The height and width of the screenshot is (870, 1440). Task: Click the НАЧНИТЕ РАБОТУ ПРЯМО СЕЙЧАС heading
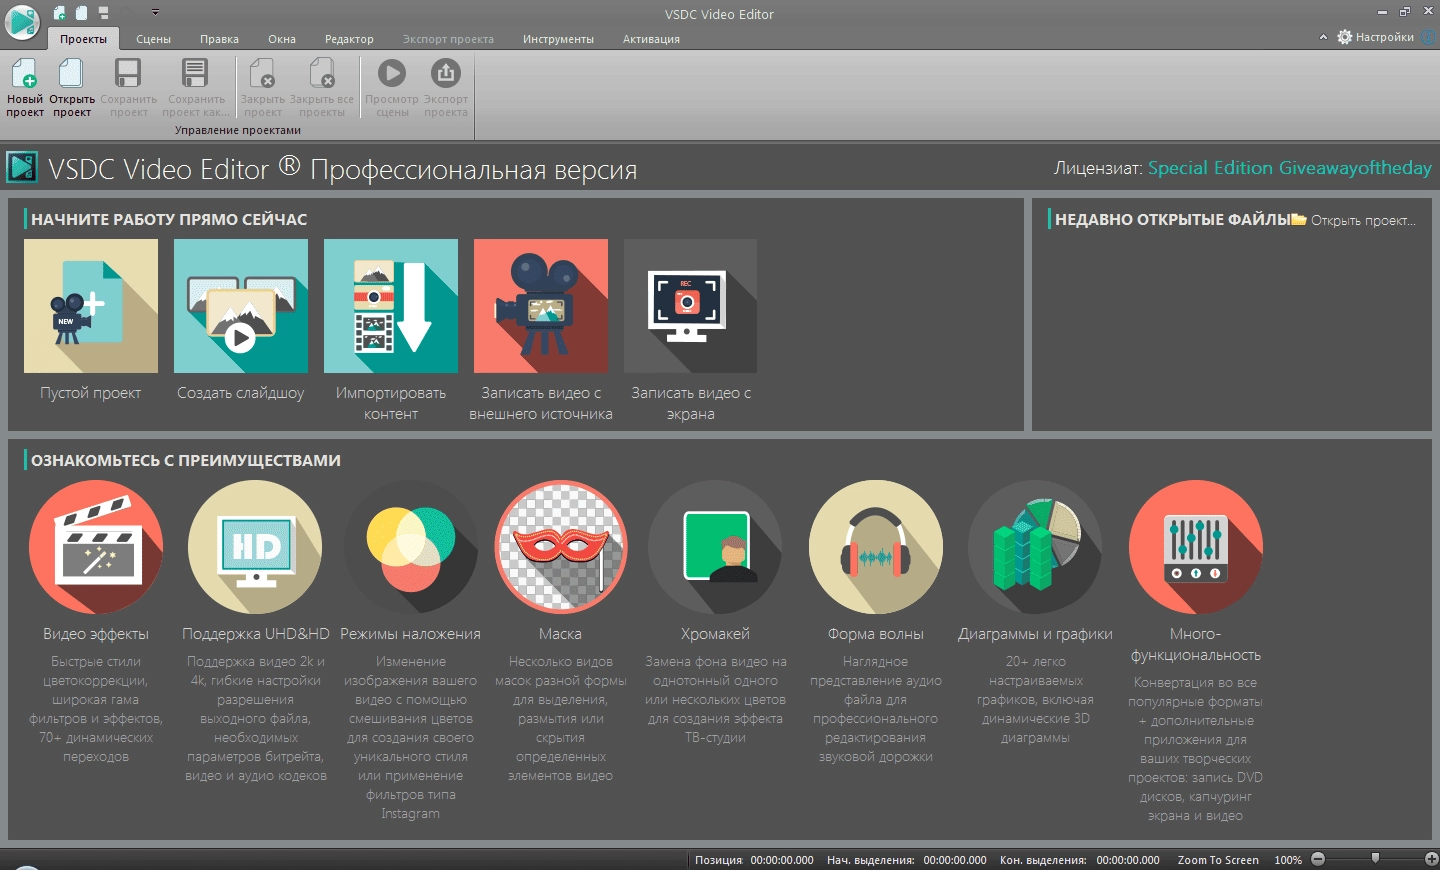tap(169, 219)
